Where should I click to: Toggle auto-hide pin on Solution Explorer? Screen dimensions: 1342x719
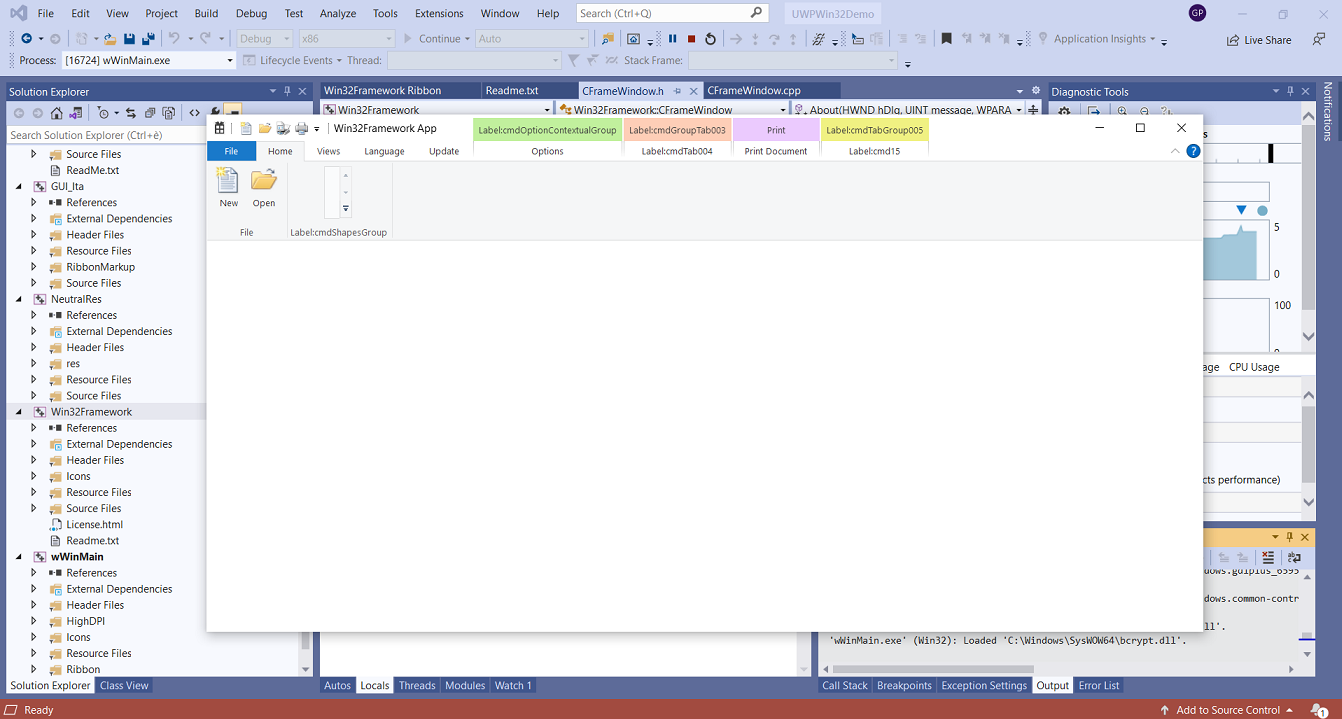[289, 91]
